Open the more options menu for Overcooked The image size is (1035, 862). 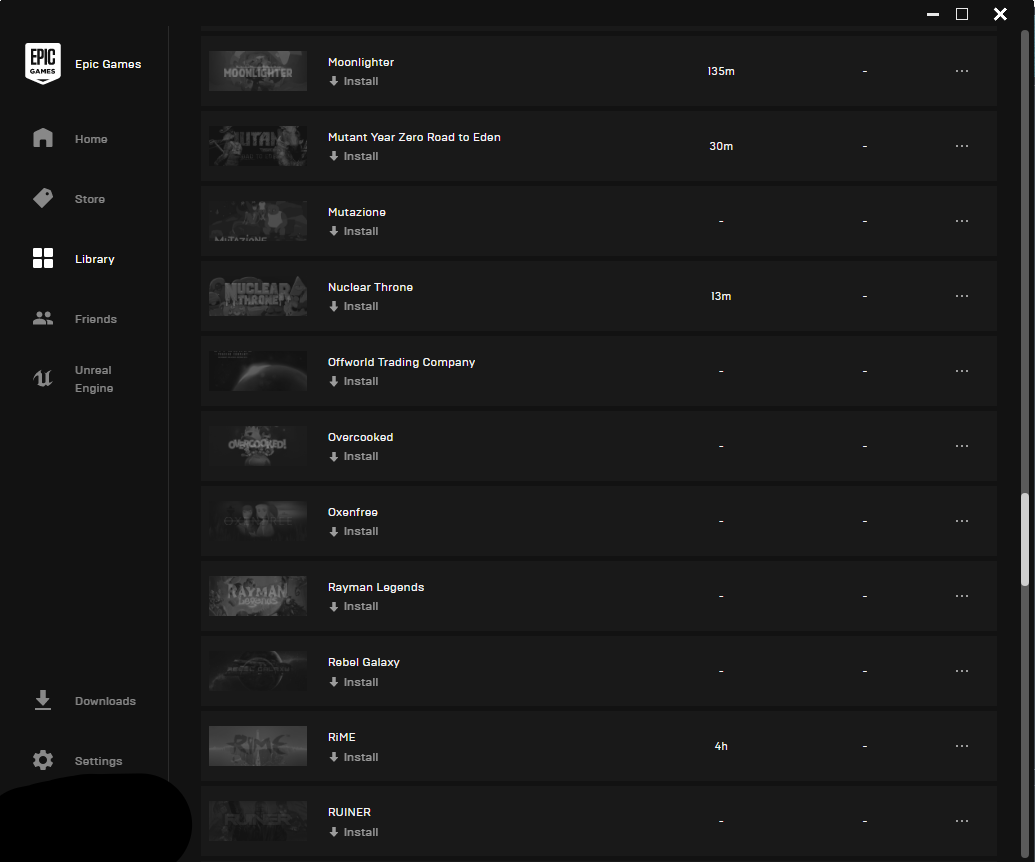[962, 446]
